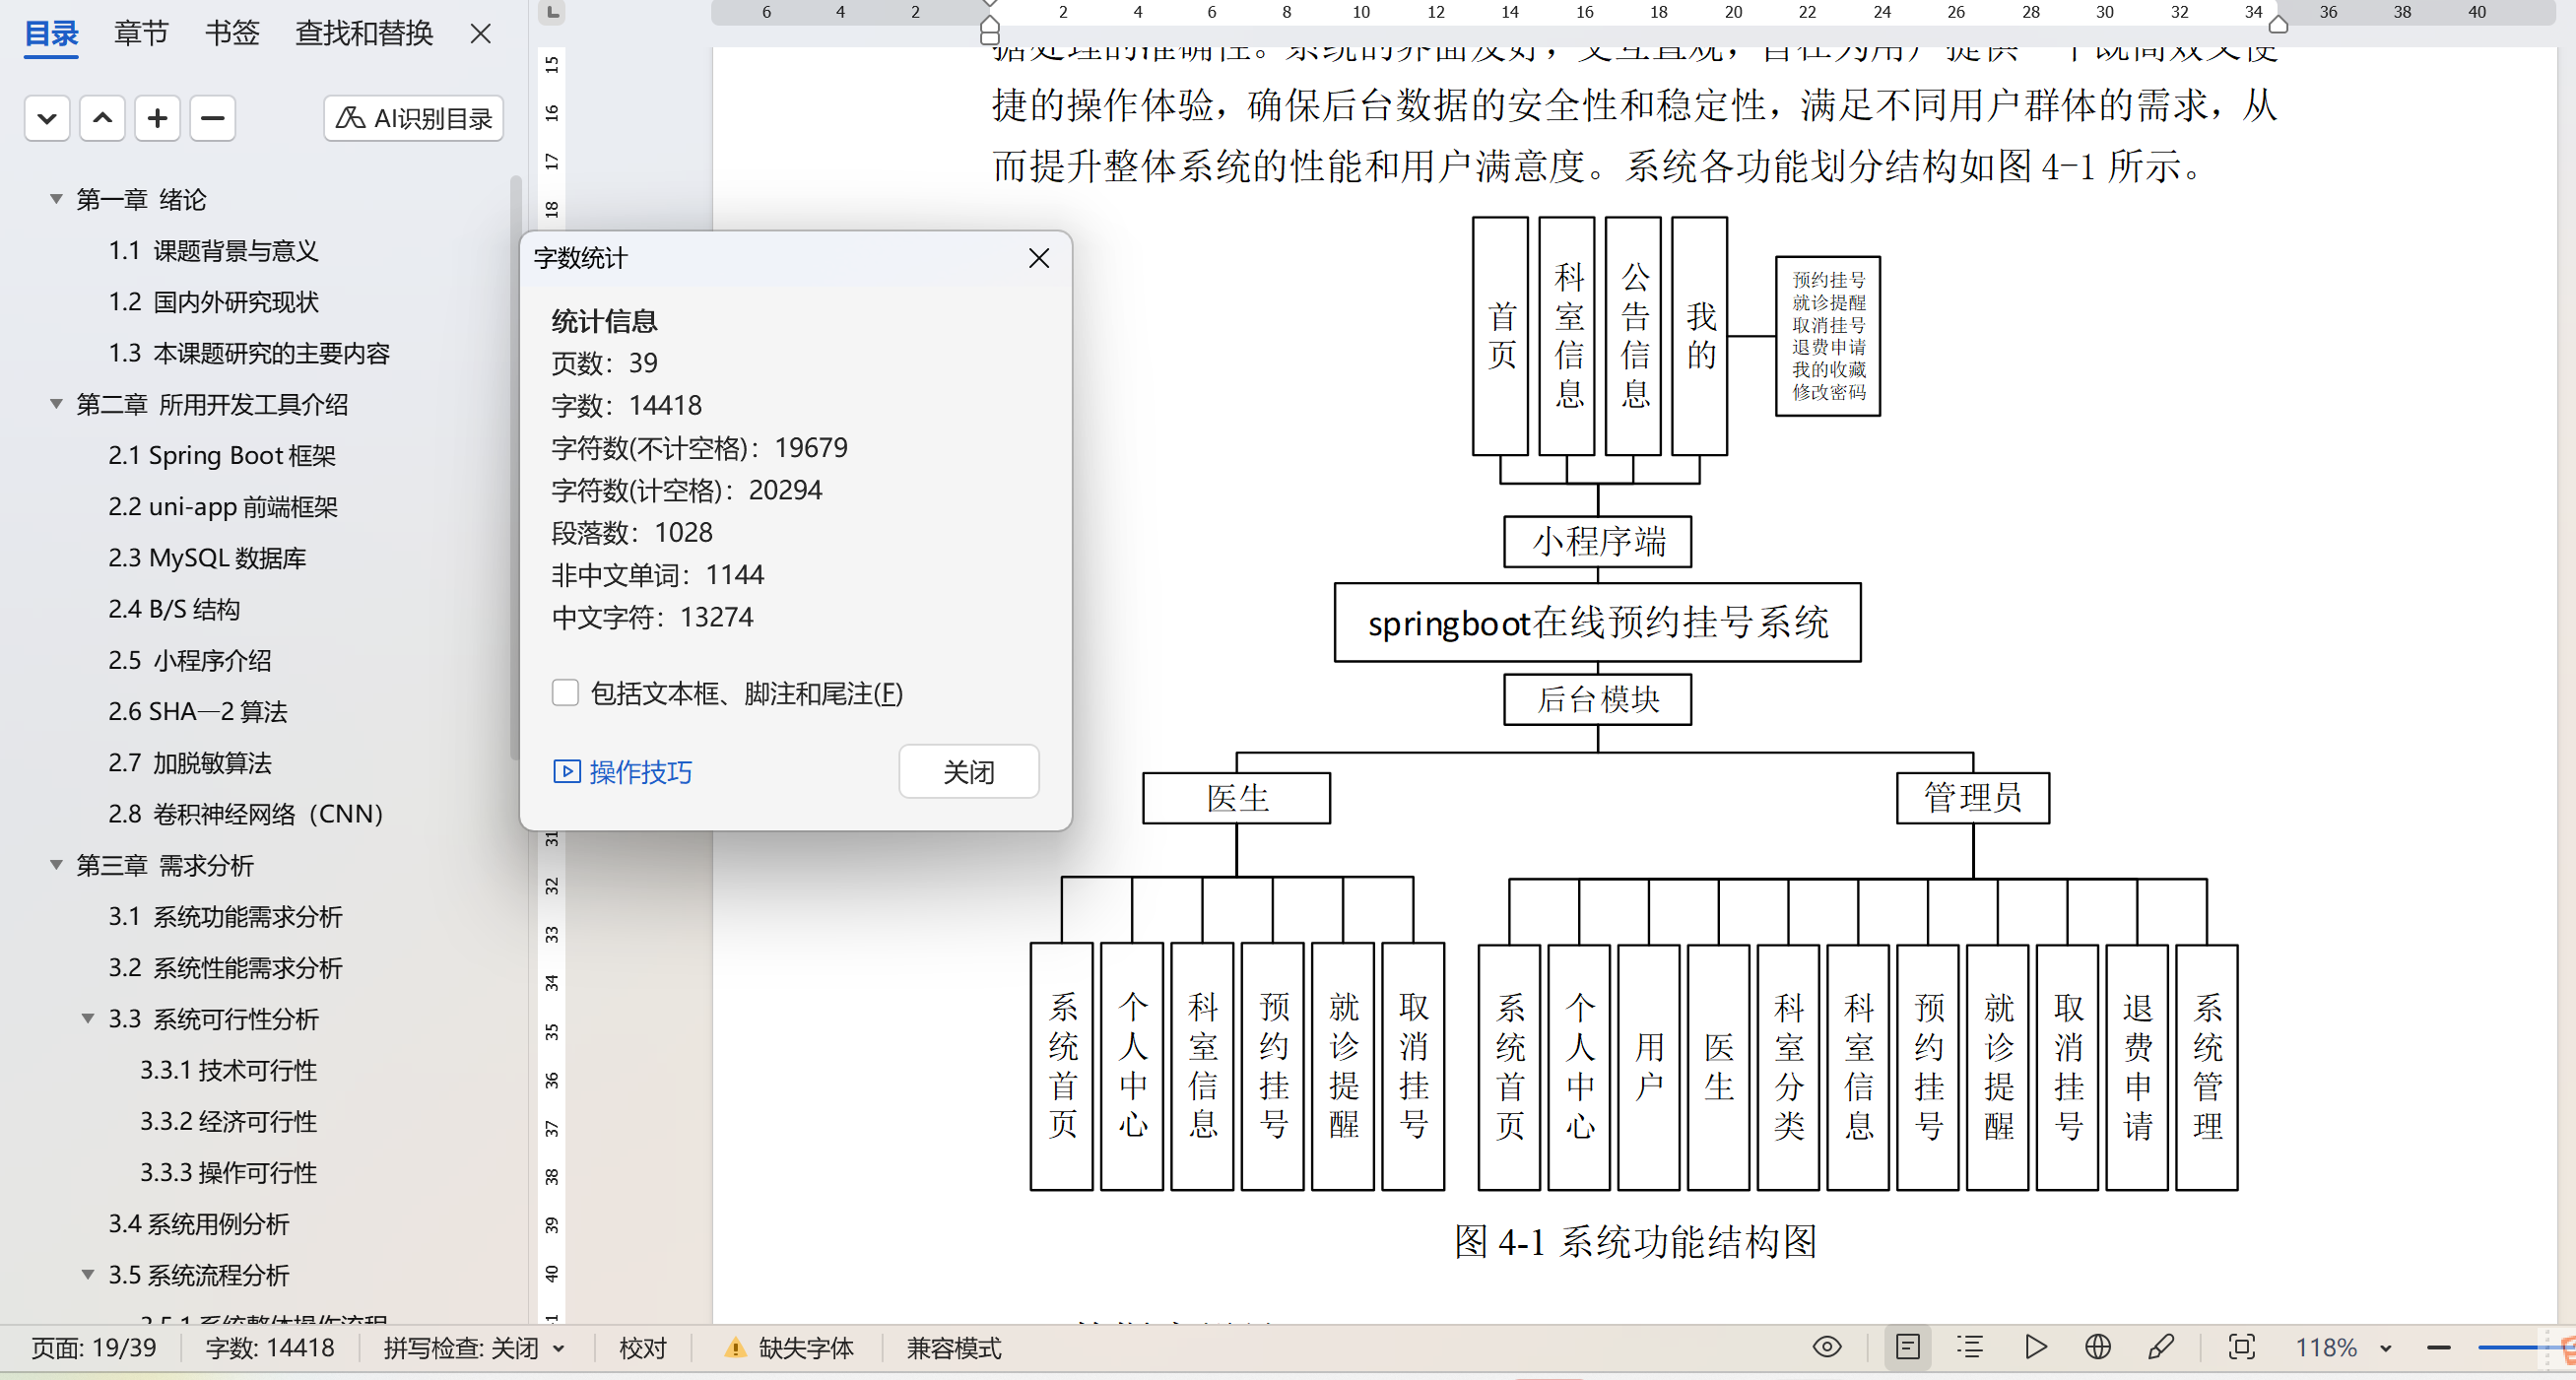Click the full screen fit icon
The height and width of the screenshot is (1380, 2576).
(2242, 1347)
